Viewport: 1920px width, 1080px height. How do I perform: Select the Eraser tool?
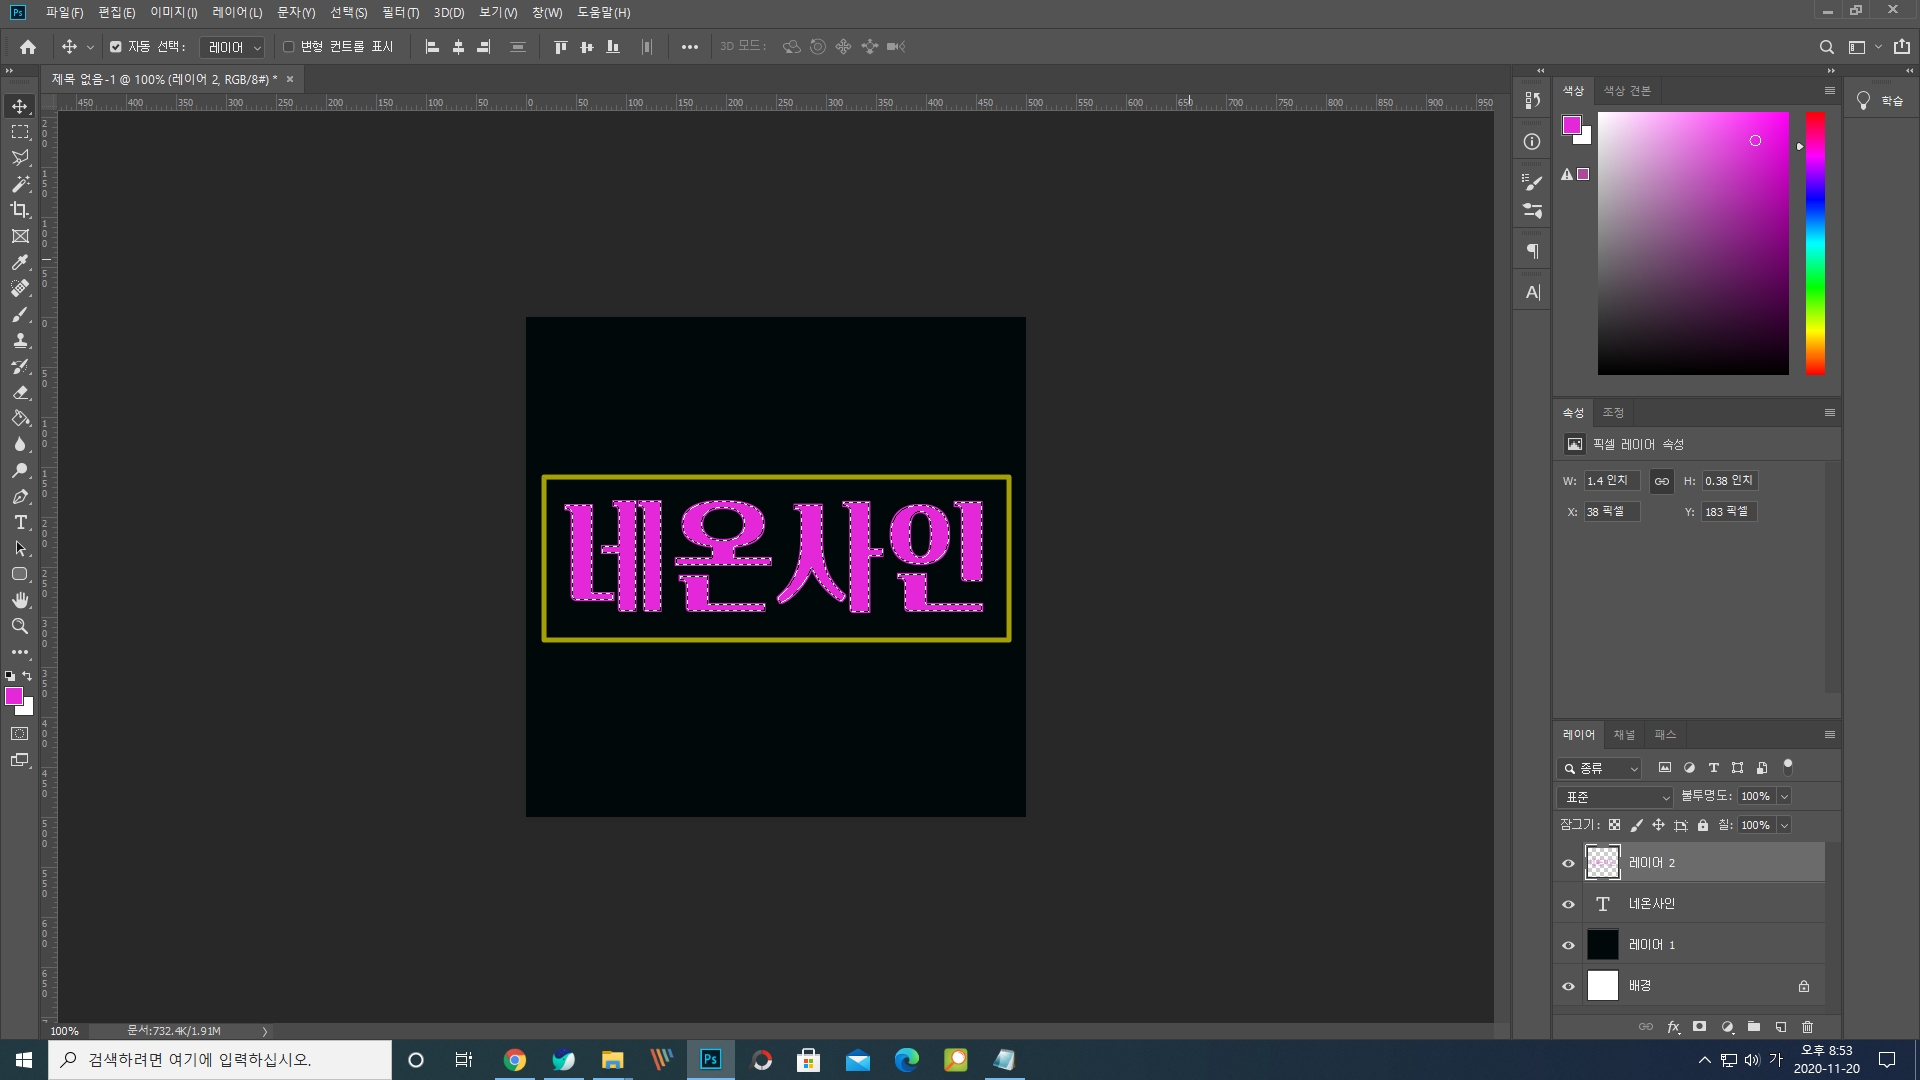click(x=20, y=392)
